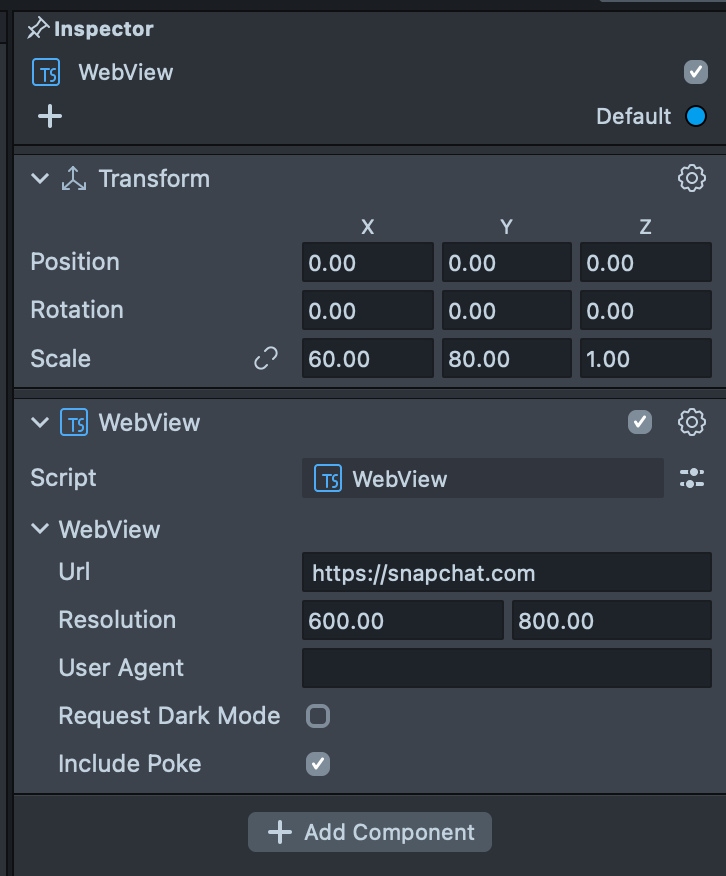726x876 pixels.
Task: Toggle the Scale uniform link icon
Action: pyautogui.click(x=266, y=359)
